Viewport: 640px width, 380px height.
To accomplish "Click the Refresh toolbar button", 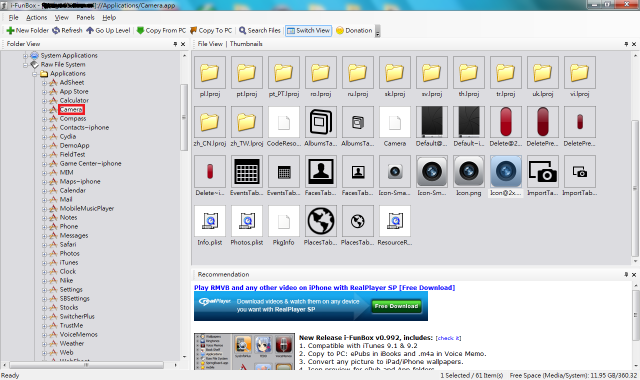I will pyautogui.click(x=67, y=31).
